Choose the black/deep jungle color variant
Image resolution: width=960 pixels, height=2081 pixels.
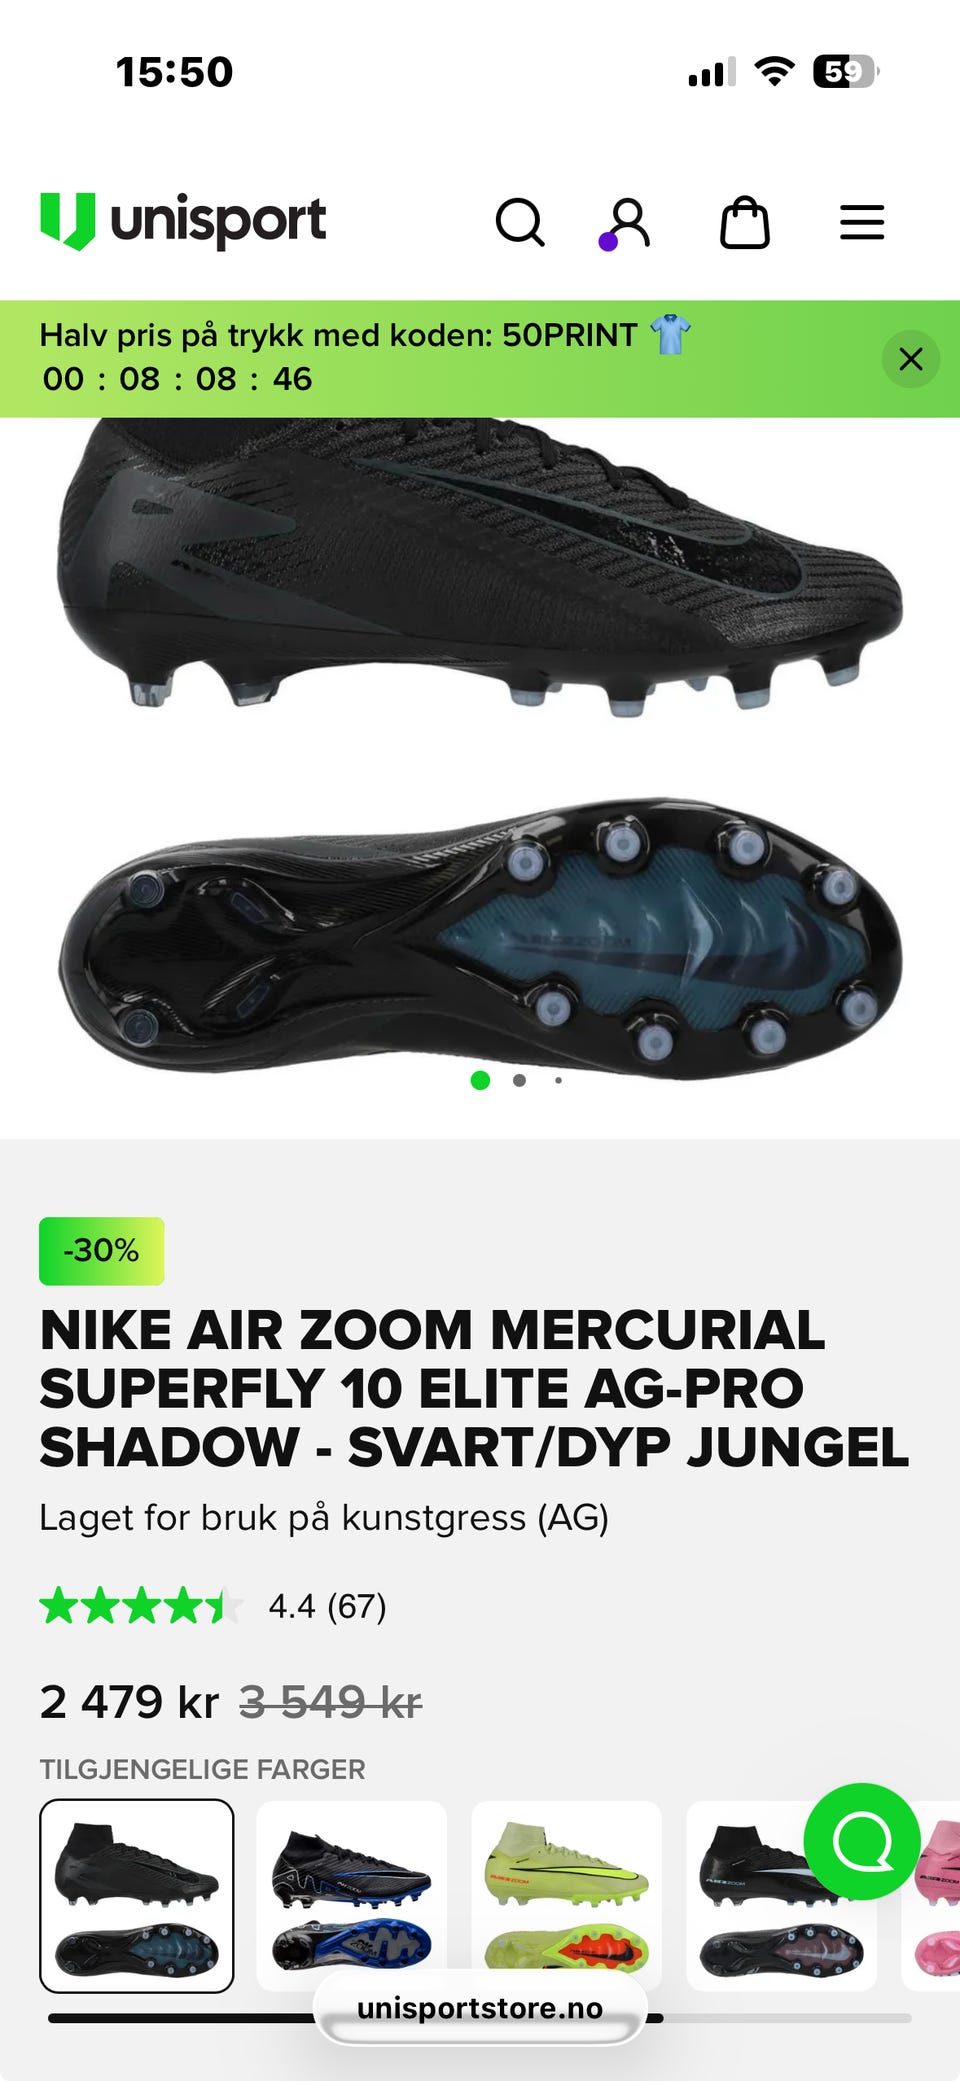tap(137, 1896)
